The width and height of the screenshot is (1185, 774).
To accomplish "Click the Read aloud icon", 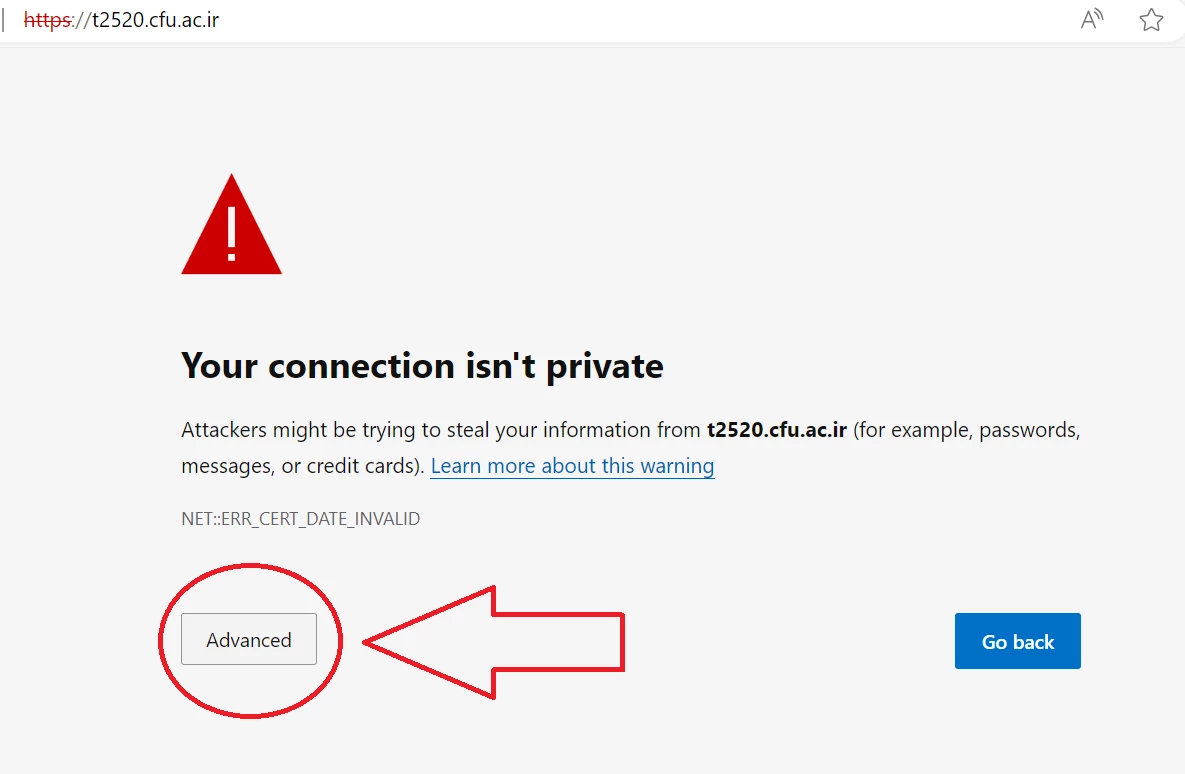I will (x=1092, y=20).
